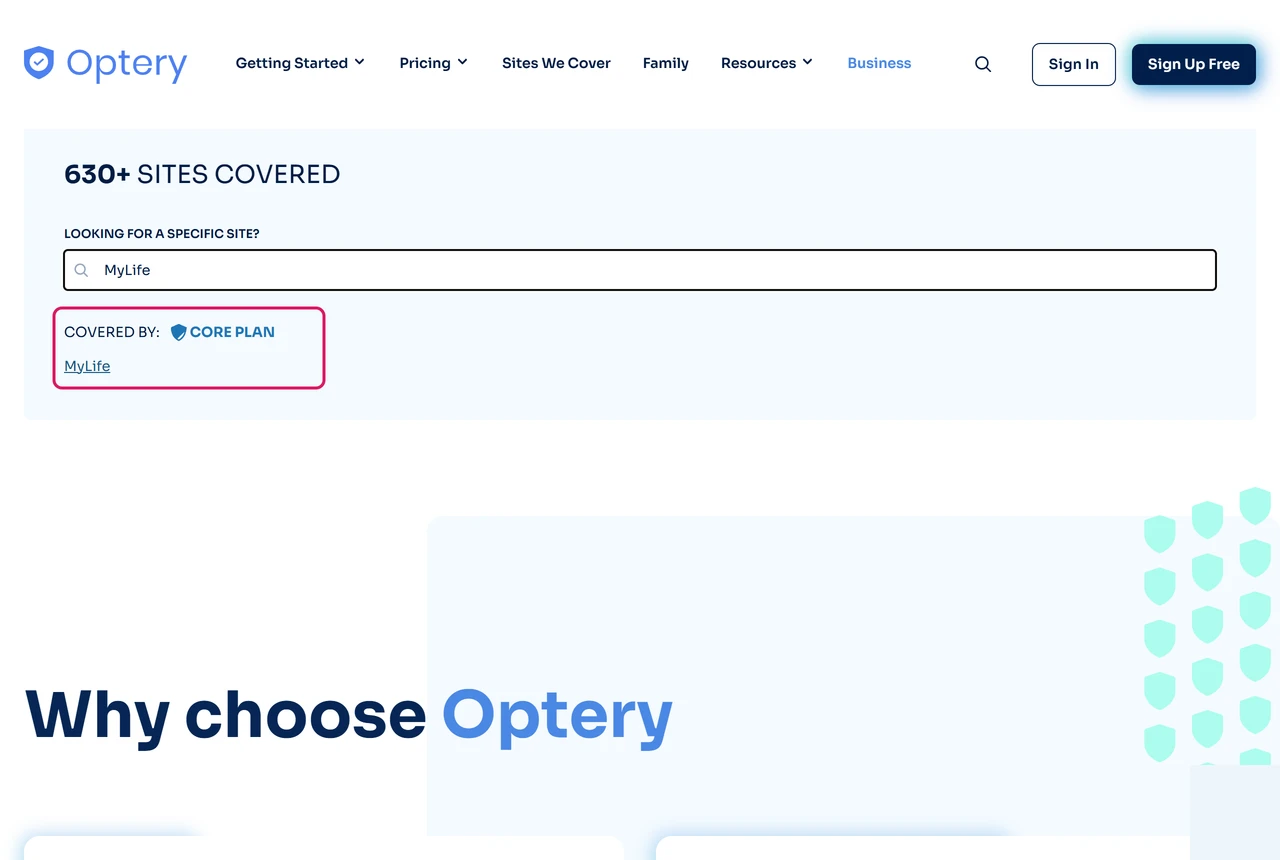Select the "630+ SITES COVERED" heading

(202, 174)
